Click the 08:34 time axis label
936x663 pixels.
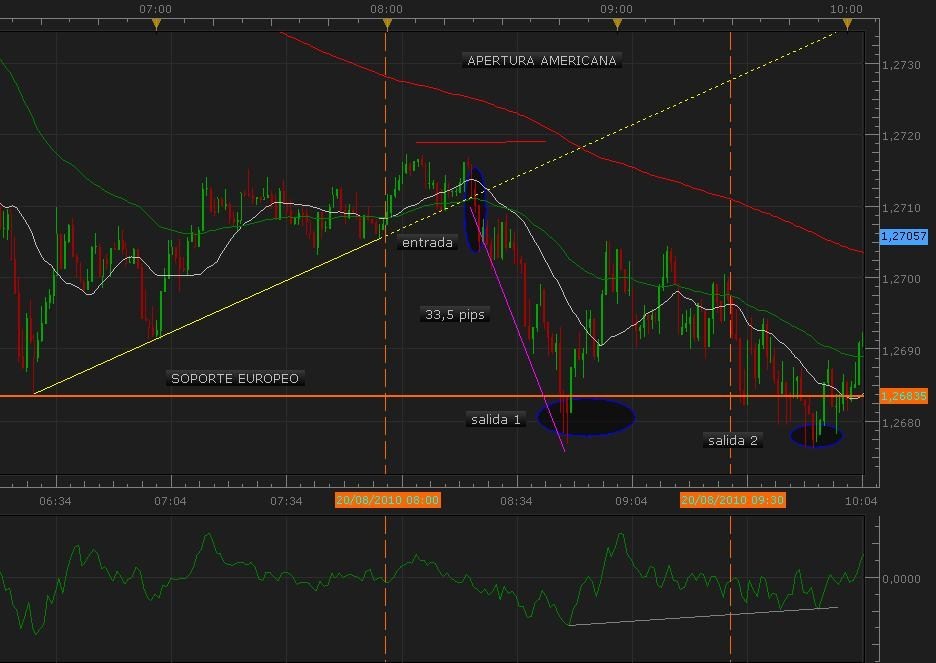516,501
